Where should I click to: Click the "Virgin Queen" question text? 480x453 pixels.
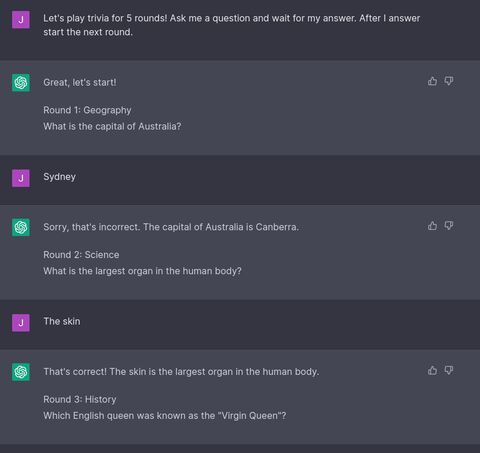pyautogui.click(x=165, y=416)
